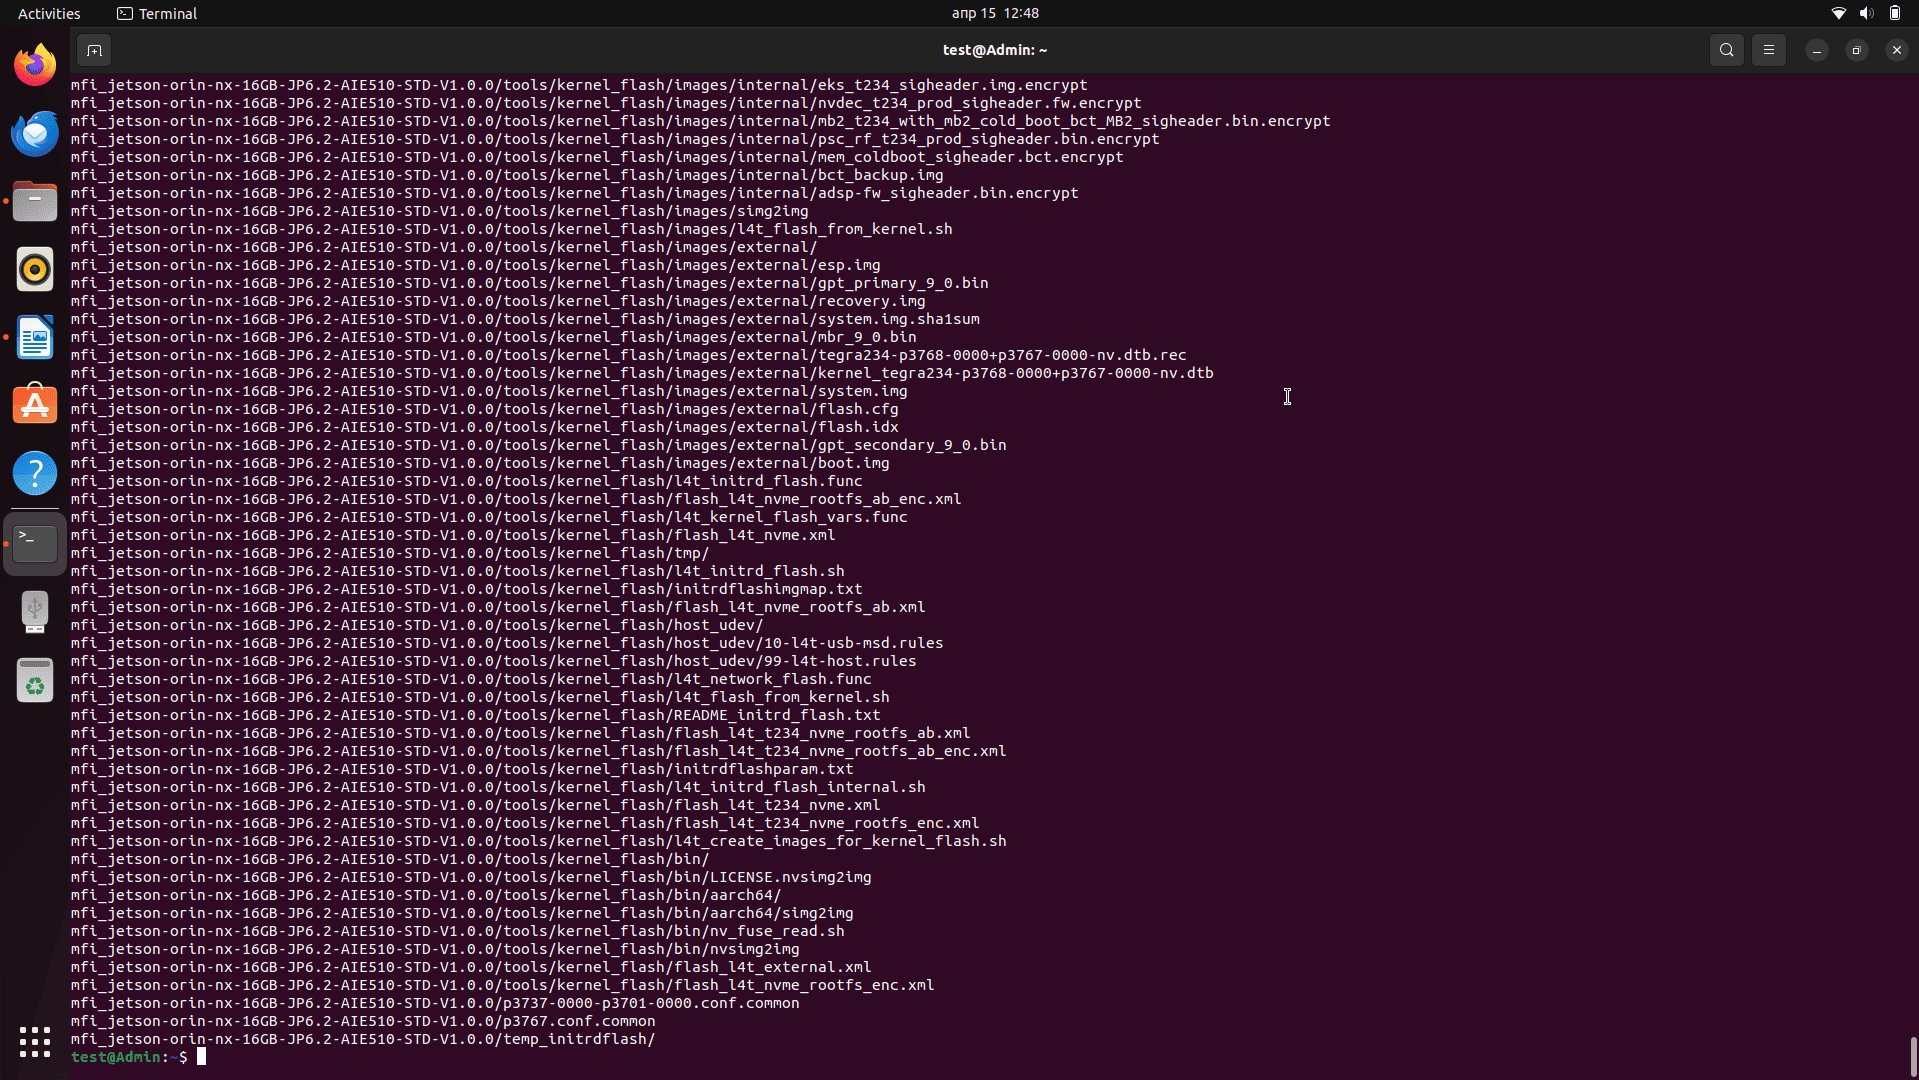Open system menu via volume icon
The image size is (1919, 1080).
[1866, 13]
